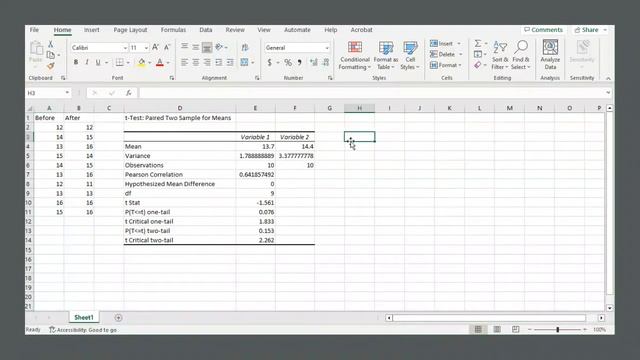Increase font size with large A icon
Image resolution: width=640 pixels, height=360 pixels.
[x=156, y=47]
